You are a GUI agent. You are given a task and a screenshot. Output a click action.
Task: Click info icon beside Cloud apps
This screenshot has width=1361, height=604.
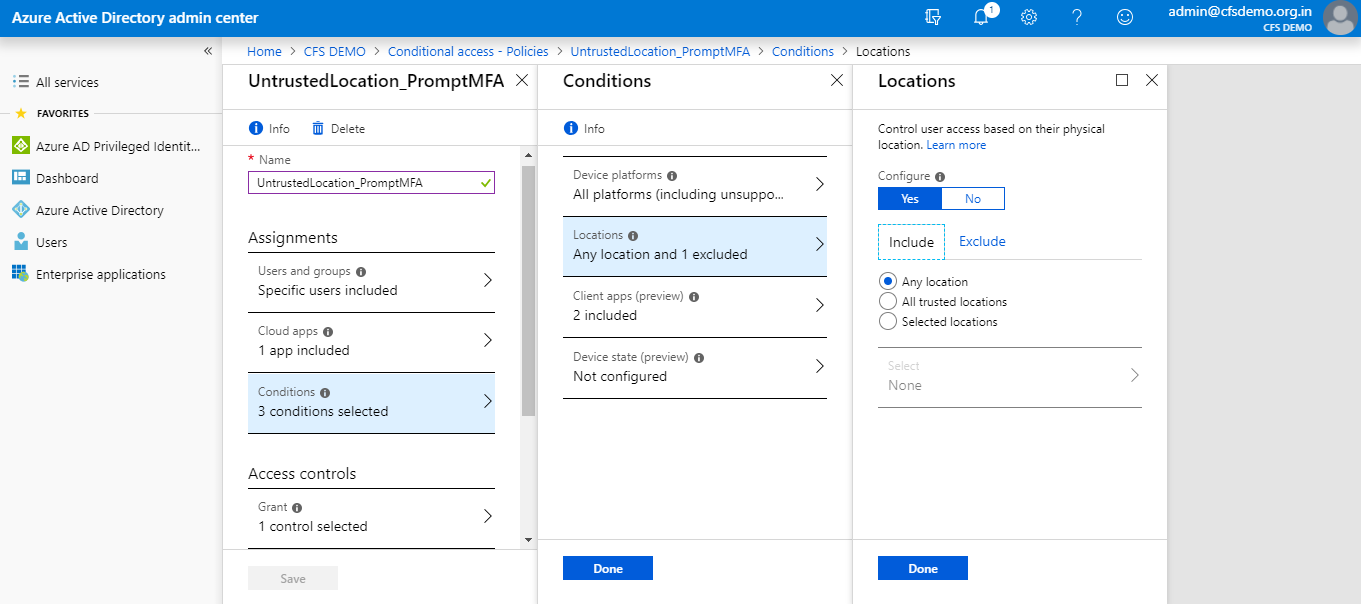point(328,331)
